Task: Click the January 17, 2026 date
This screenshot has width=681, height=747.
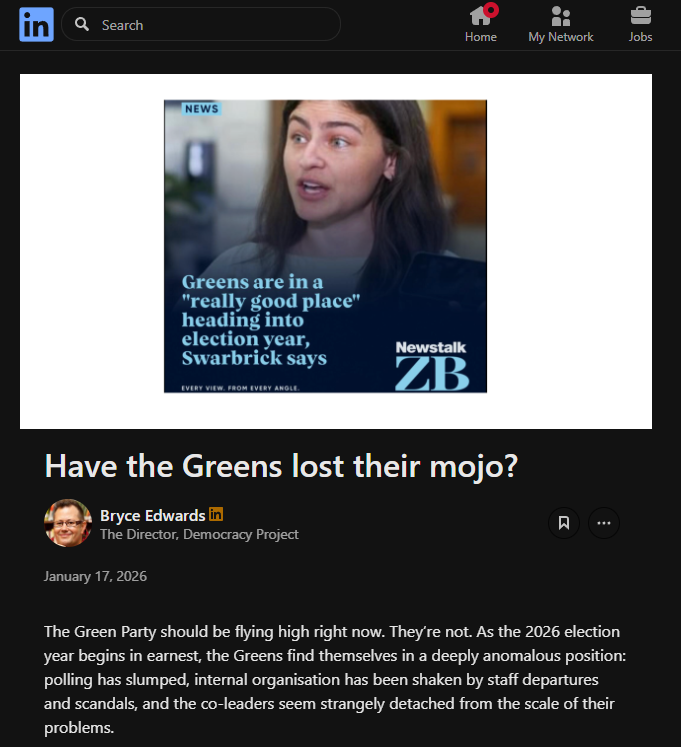Action: [95, 576]
